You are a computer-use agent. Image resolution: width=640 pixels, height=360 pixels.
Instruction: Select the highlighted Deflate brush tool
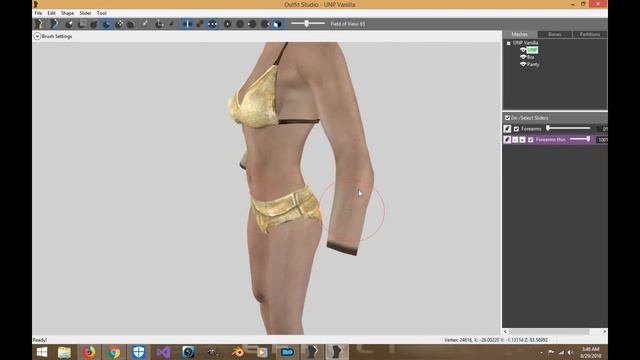107,24
